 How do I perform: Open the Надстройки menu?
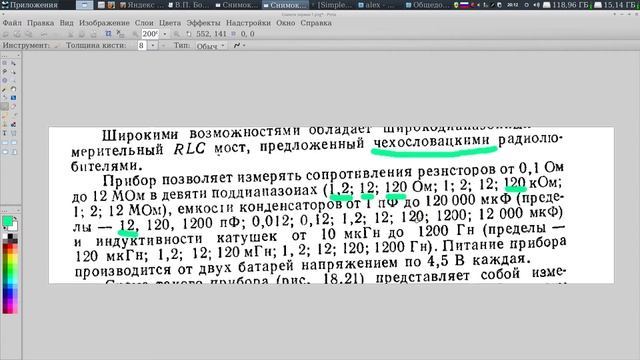(x=248, y=23)
